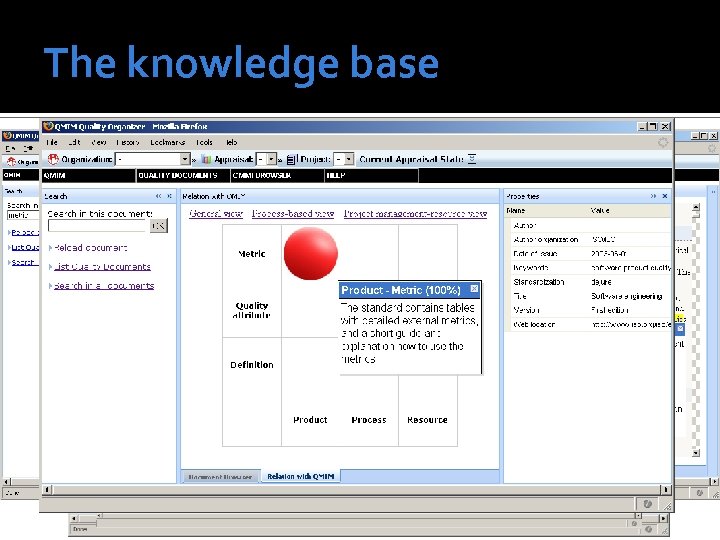Close the Search panel
The height and width of the screenshot is (540, 720).
(169, 196)
